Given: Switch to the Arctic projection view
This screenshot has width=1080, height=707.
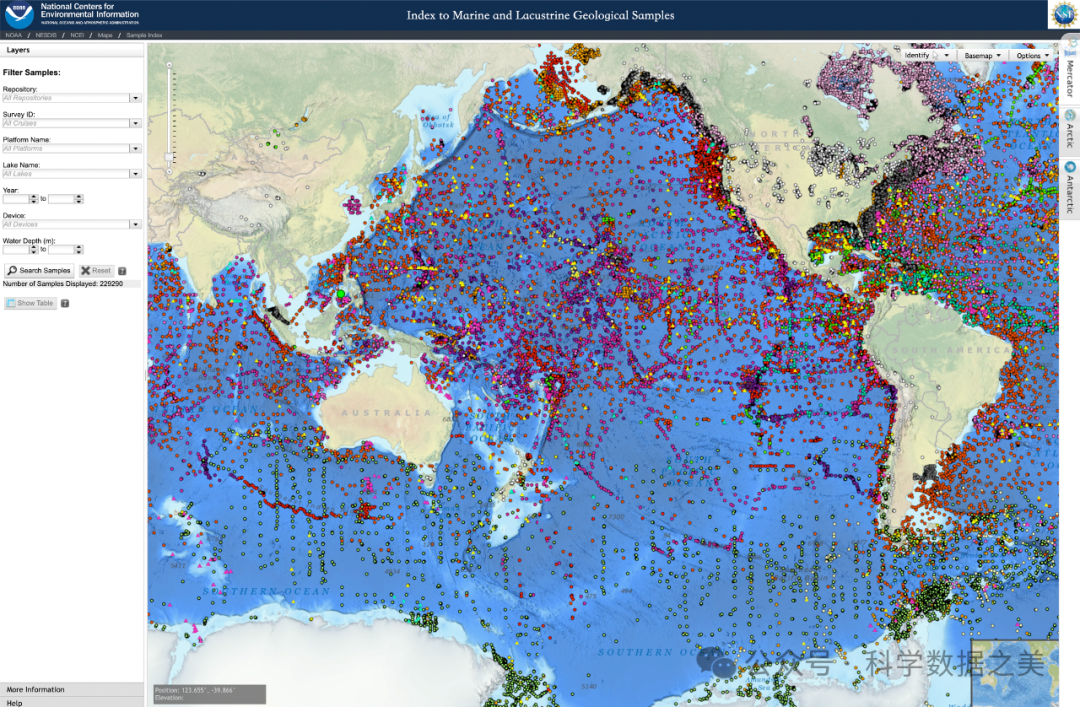Looking at the screenshot, I should (x=1069, y=128).
